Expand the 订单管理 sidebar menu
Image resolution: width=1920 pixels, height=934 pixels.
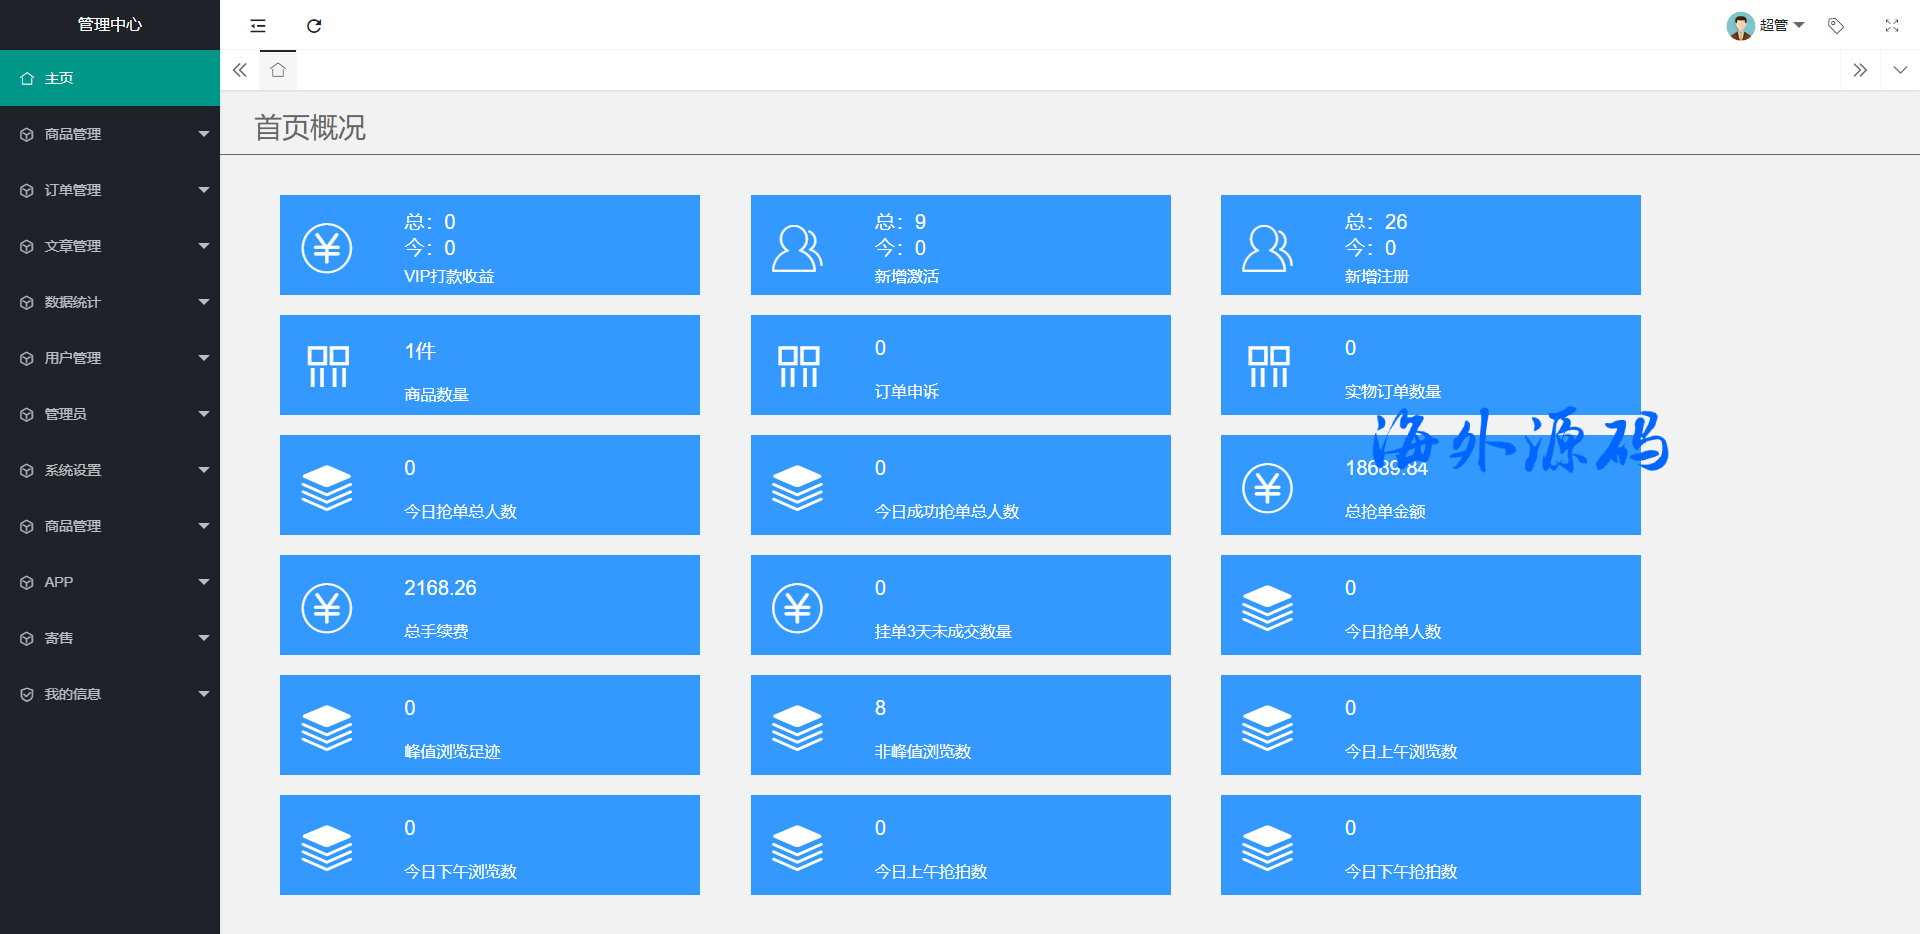(x=110, y=190)
